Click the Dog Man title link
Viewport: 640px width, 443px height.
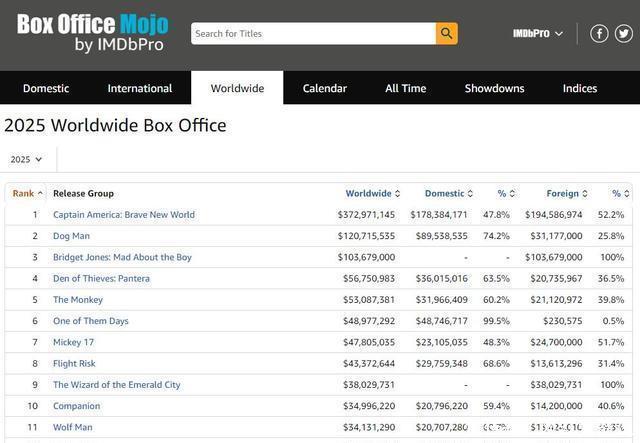coord(71,236)
